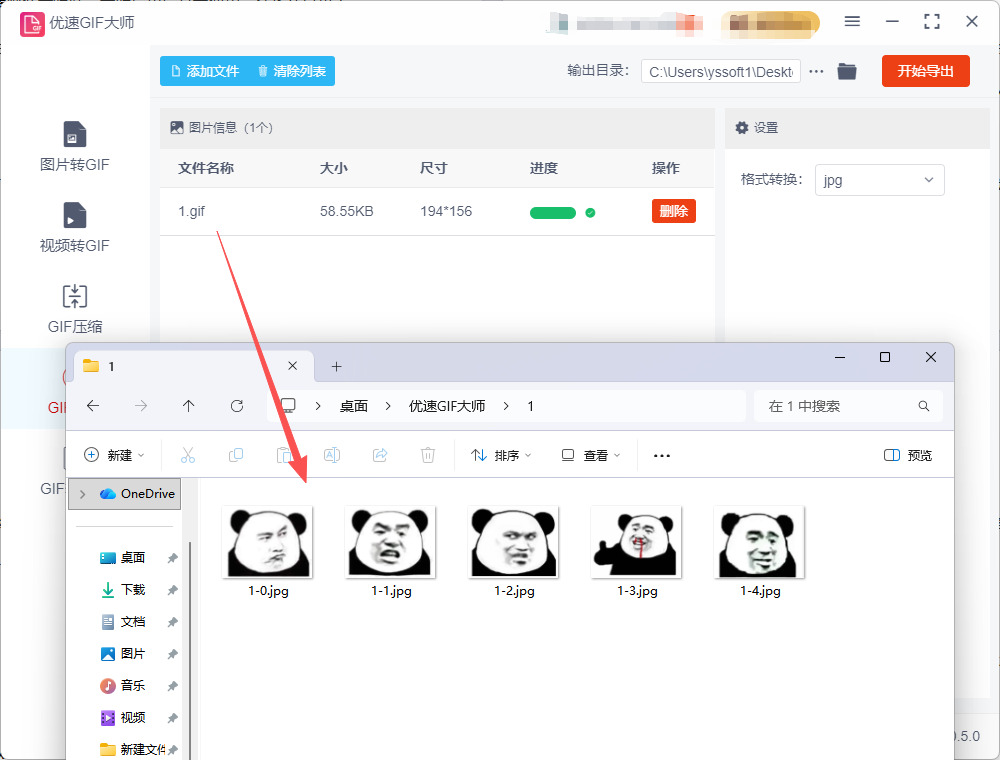Click the PC monitor icon in address bar

pyautogui.click(x=288, y=406)
